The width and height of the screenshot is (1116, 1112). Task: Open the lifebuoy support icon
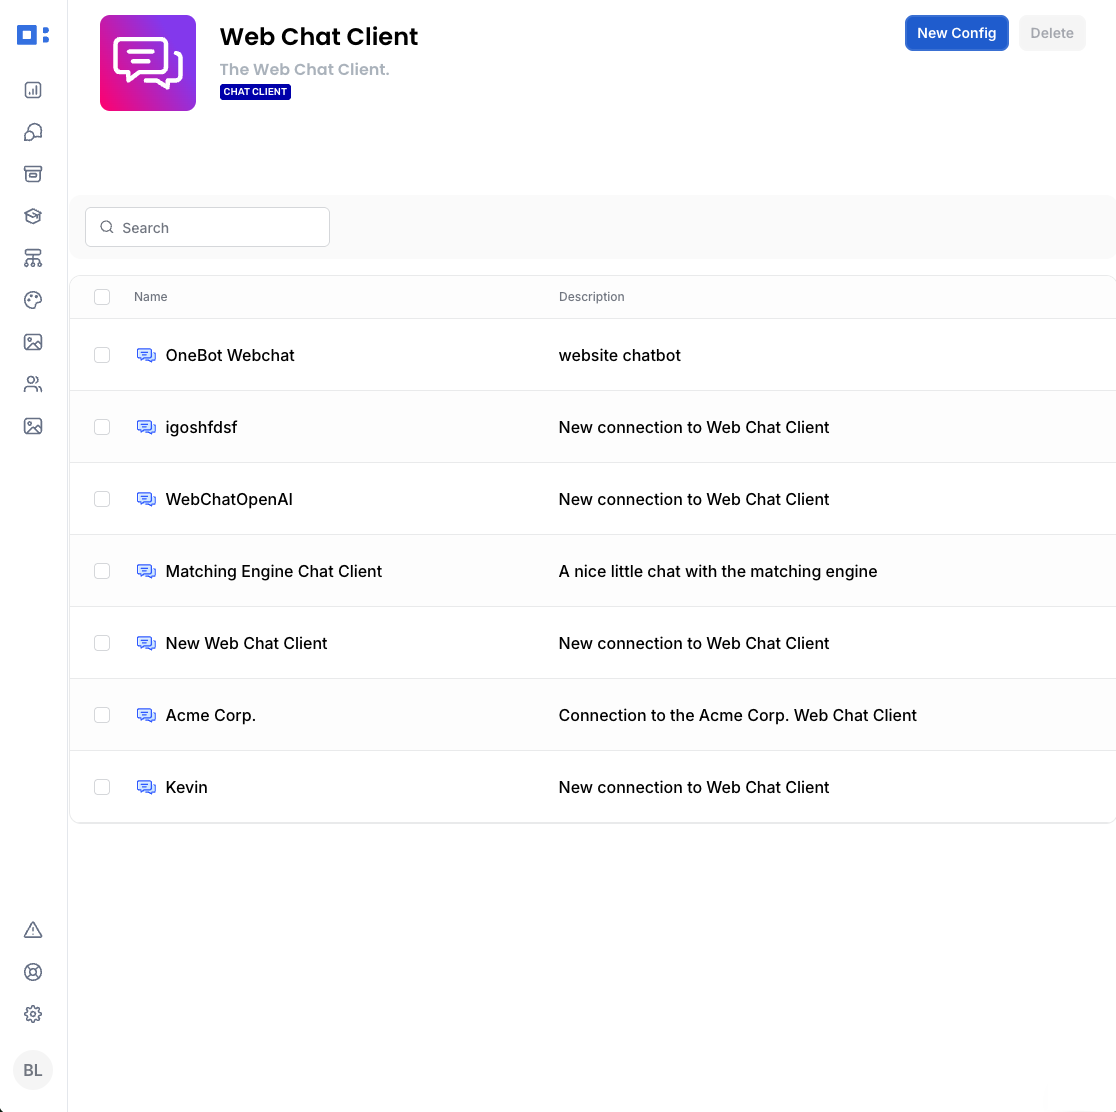[33, 972]
